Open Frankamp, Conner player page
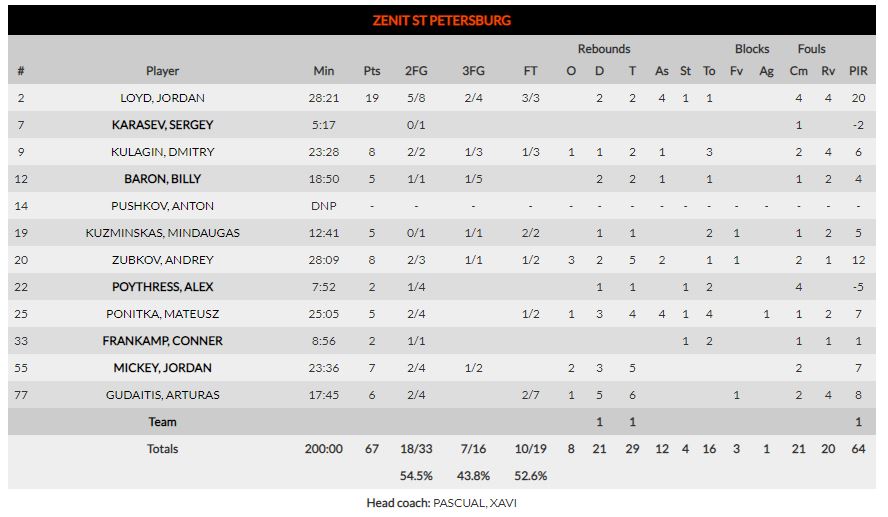888x517 pixels. point(162,341)
